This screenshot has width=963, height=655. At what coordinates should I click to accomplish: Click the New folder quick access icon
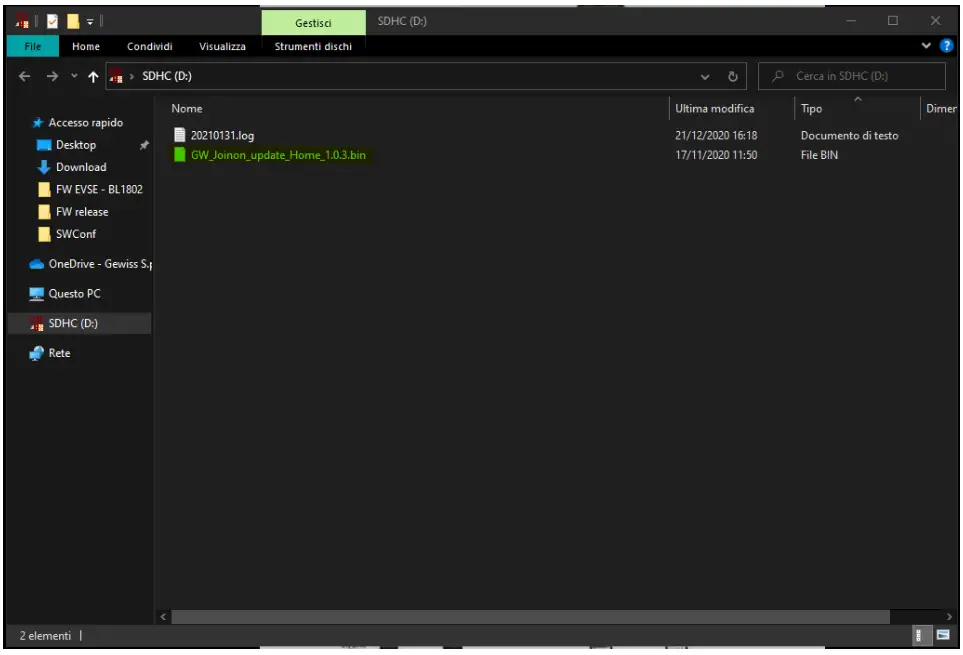73,21
